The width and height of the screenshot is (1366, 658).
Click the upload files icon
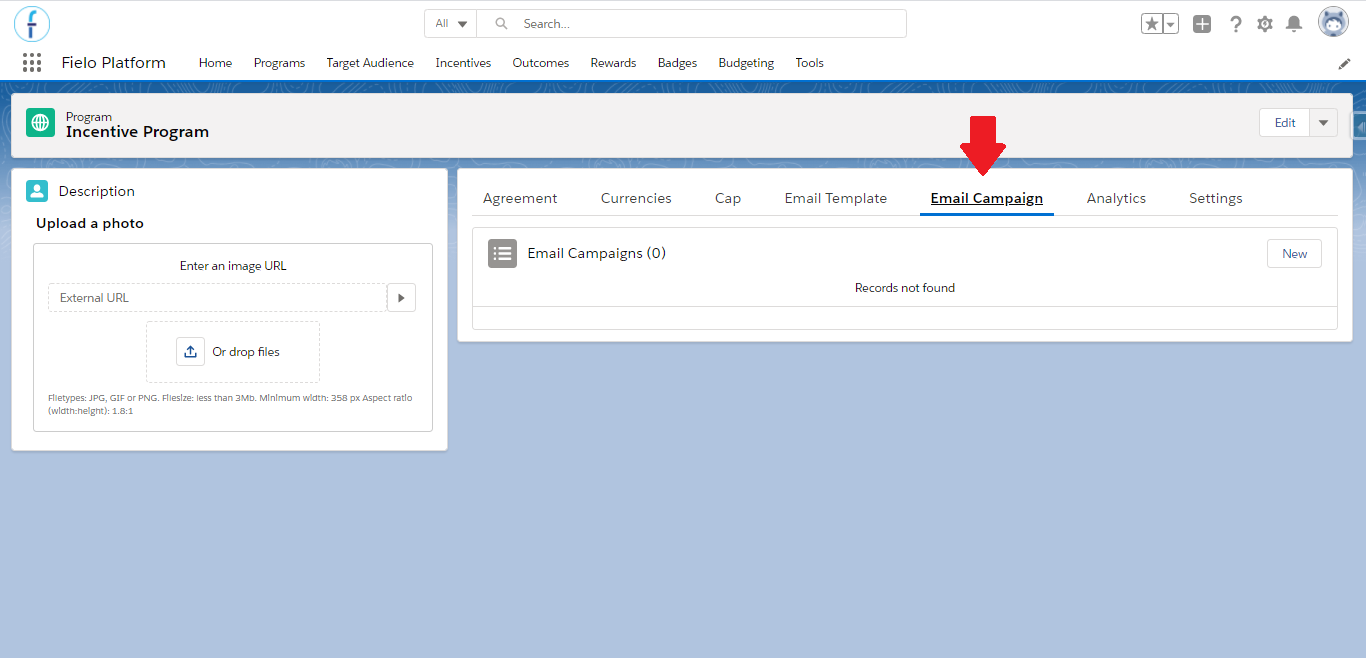coord(190,352)
